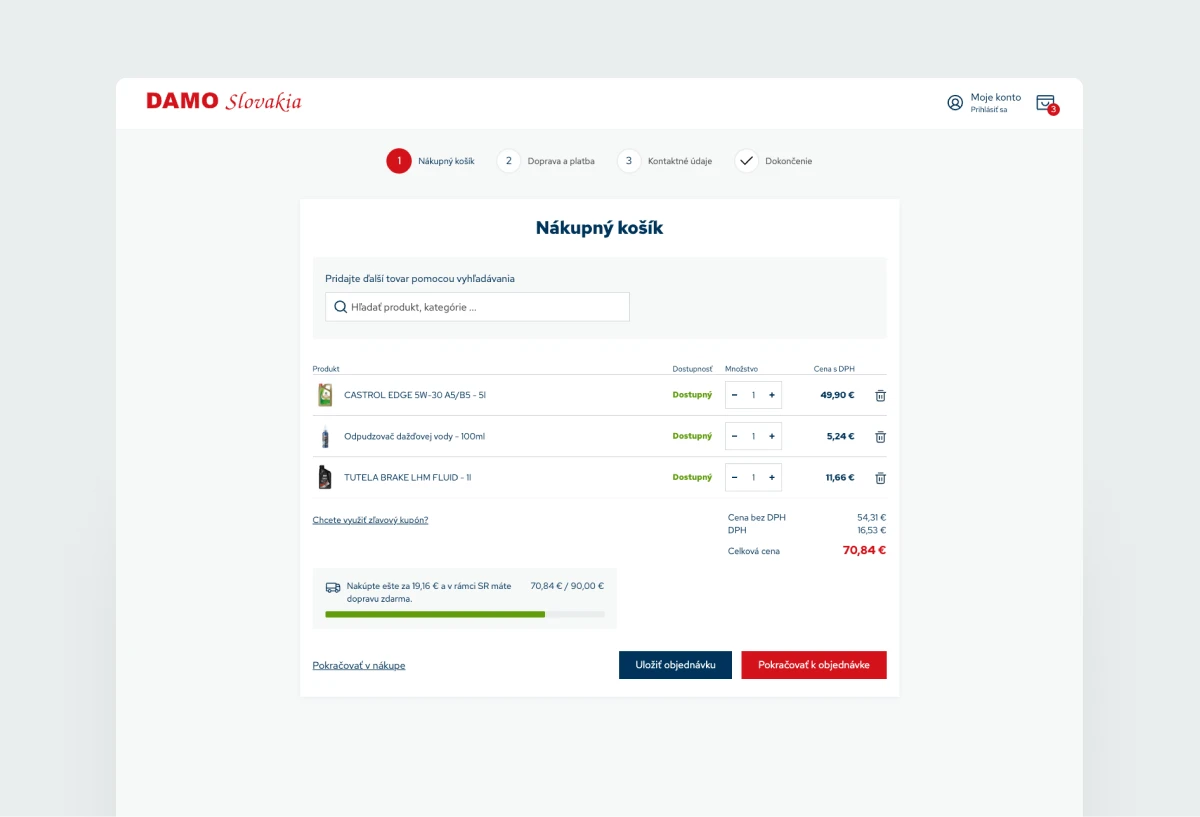
Task: Click the Hľadať produkt search field
Action: click(x=477, y=307)
